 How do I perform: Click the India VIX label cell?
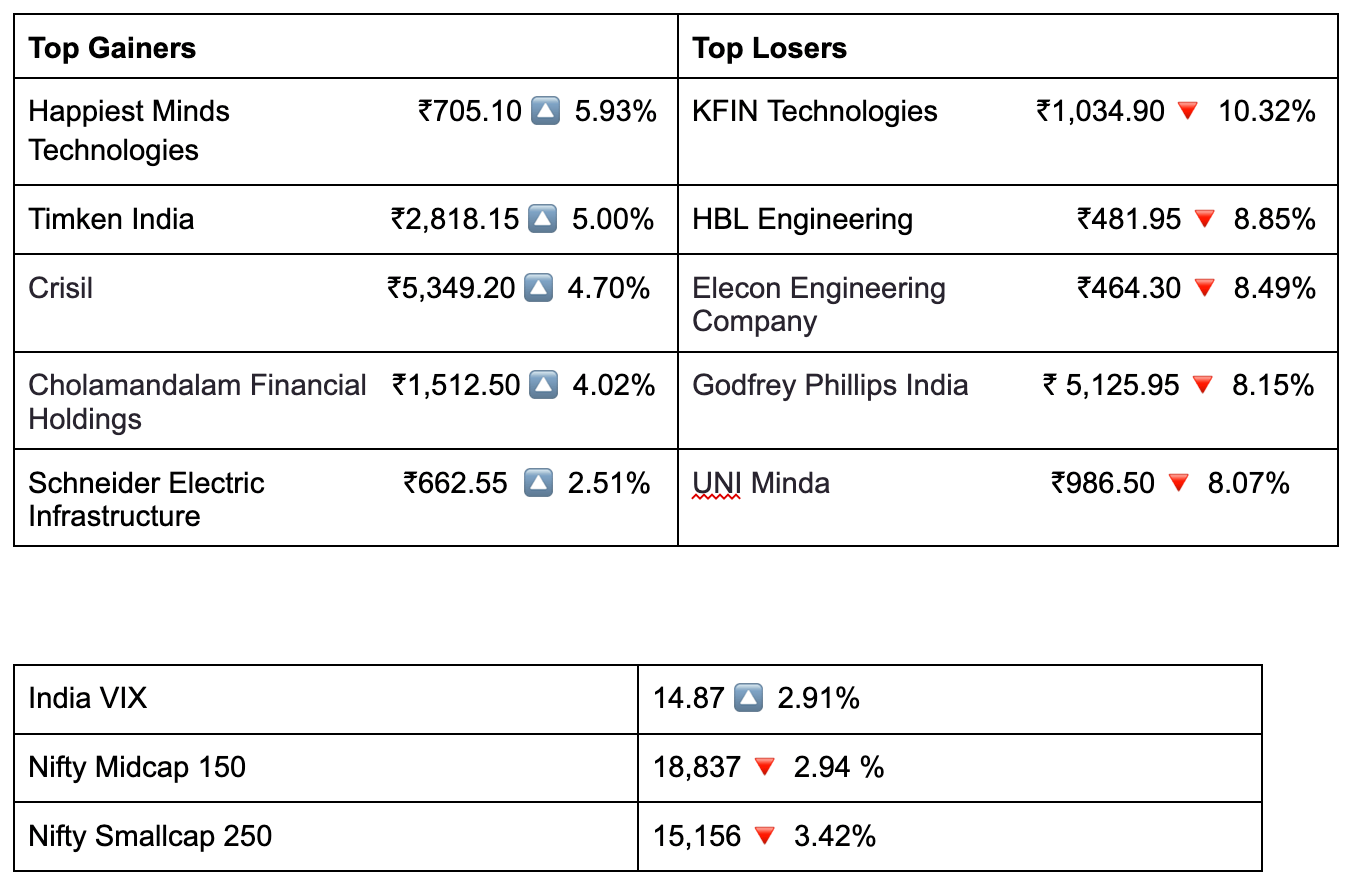[x=88, y=698]
